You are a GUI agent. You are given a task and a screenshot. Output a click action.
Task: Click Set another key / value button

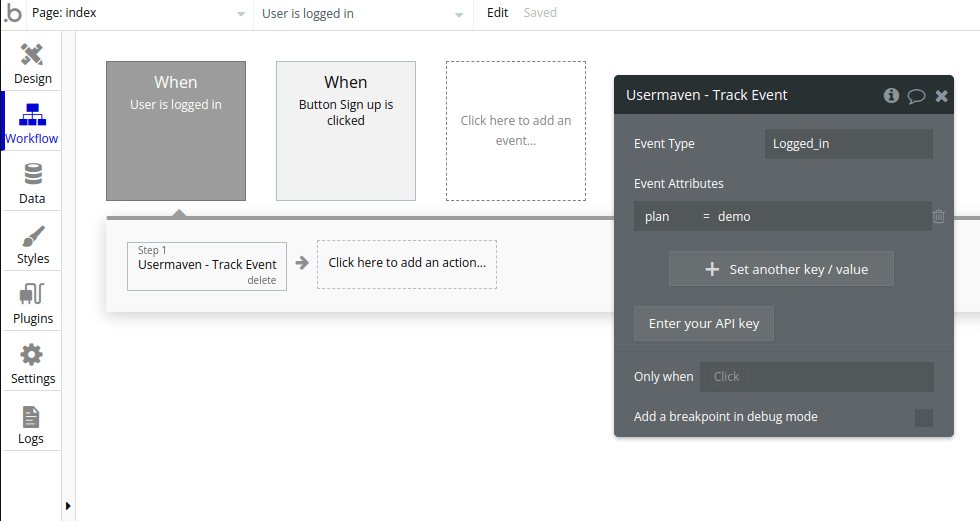(x=781, y=269)
